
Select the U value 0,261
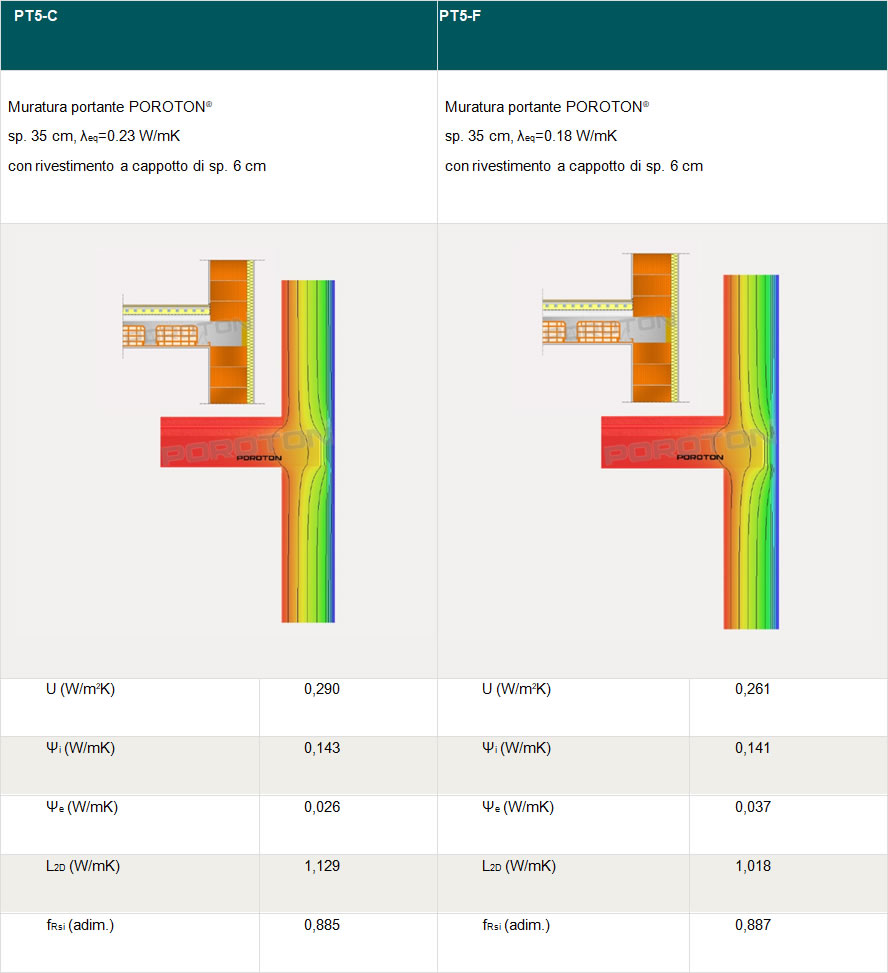[753, 689]
